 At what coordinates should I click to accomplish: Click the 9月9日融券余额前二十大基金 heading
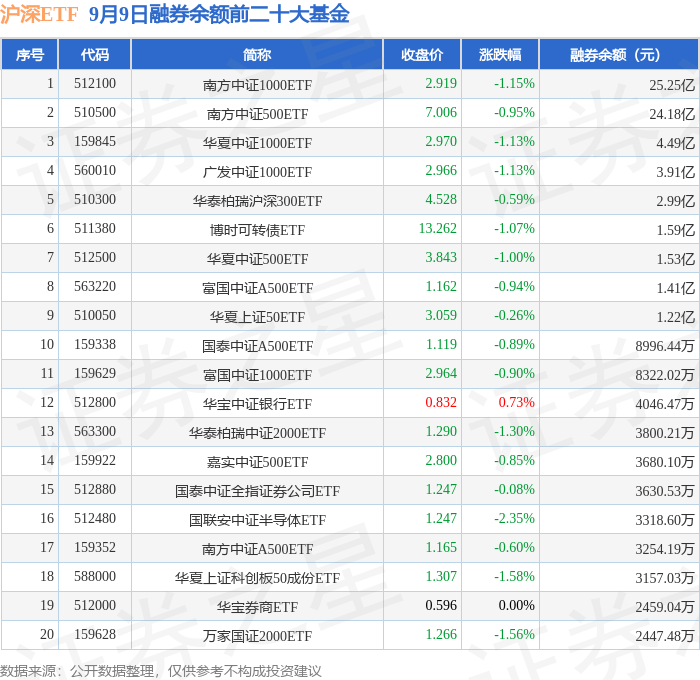coord(219,14)
